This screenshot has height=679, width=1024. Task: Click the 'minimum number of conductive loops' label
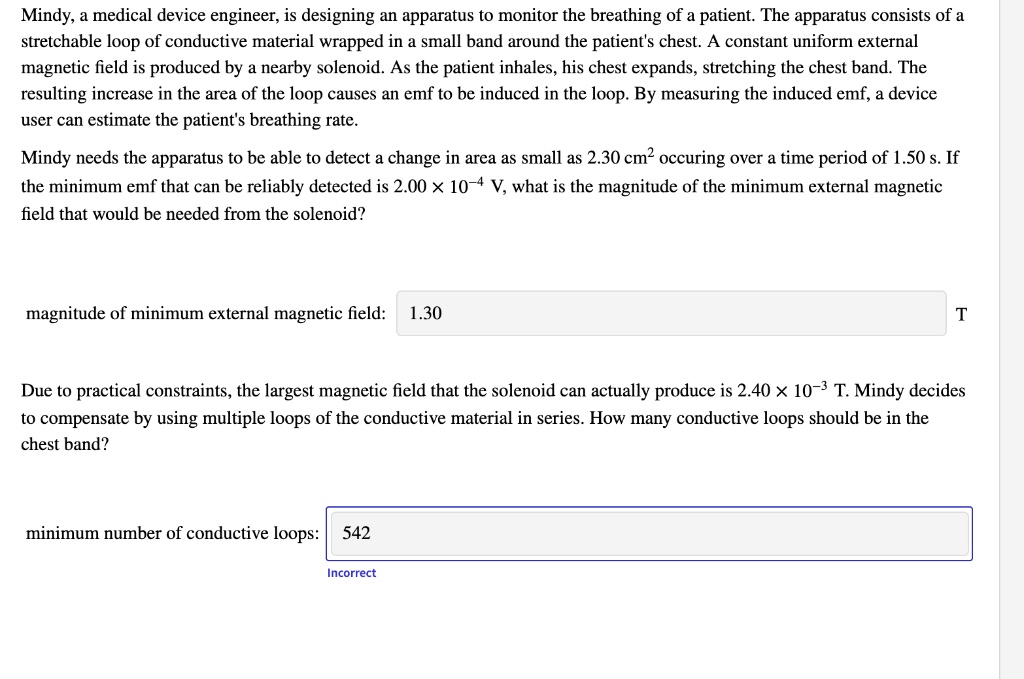tap(173, 533)
